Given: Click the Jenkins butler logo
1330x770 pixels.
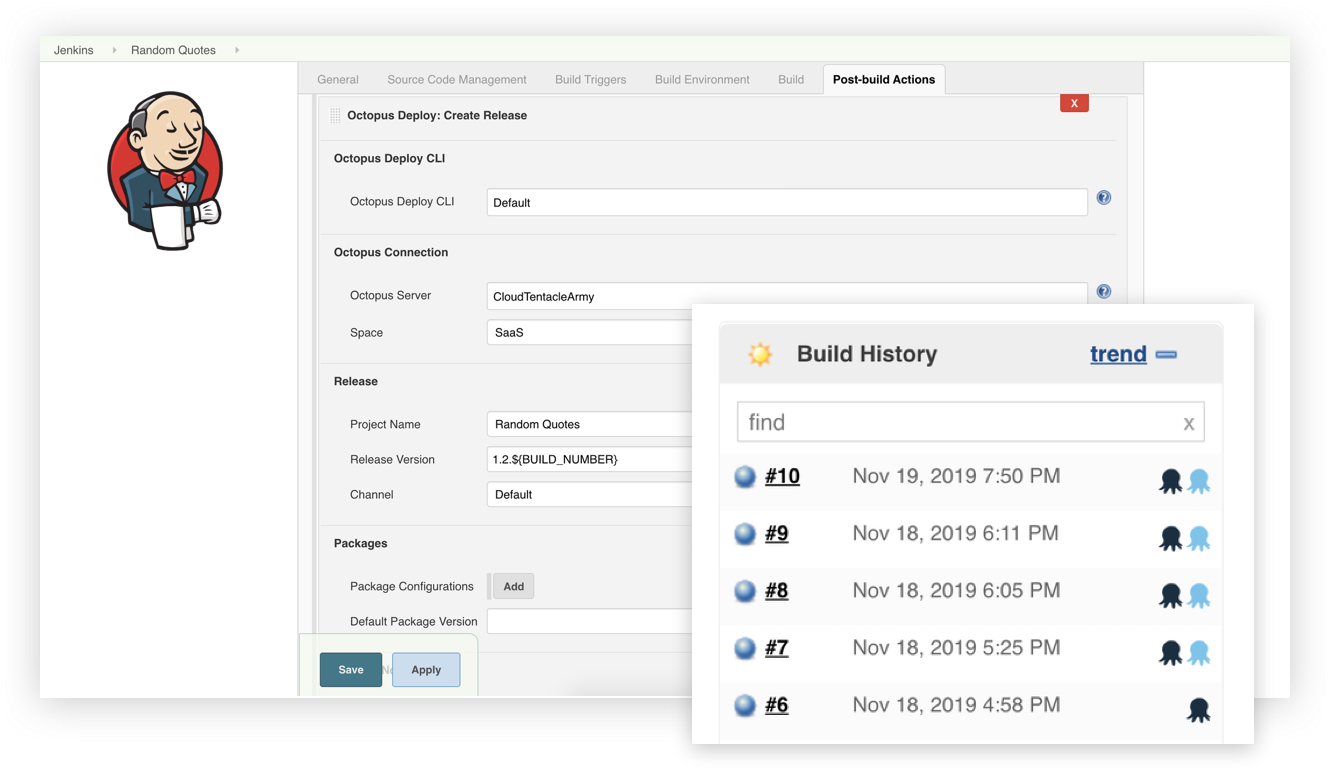Looking at the screenshot, I should pos(165,170).
